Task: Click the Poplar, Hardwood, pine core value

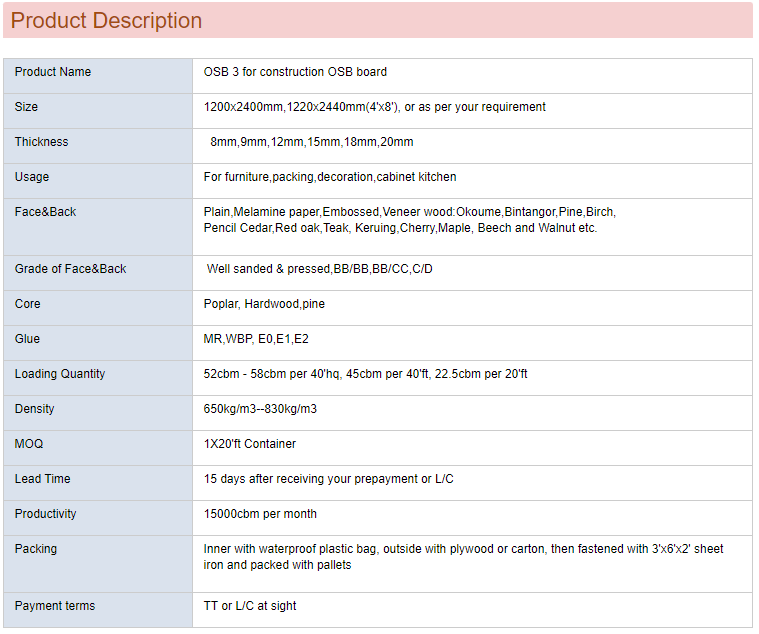Action: coord(264,304)
